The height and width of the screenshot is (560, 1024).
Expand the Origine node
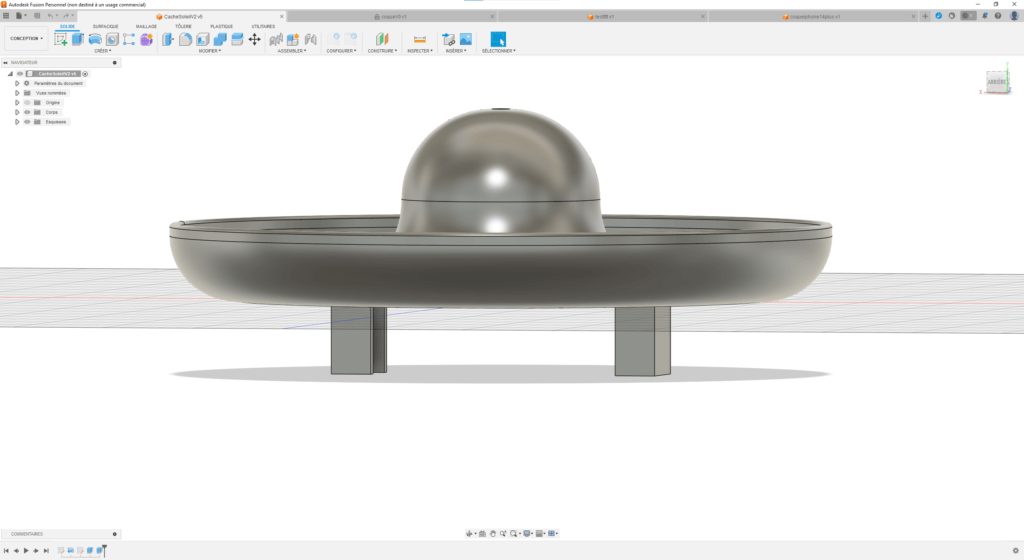(17, 102)
